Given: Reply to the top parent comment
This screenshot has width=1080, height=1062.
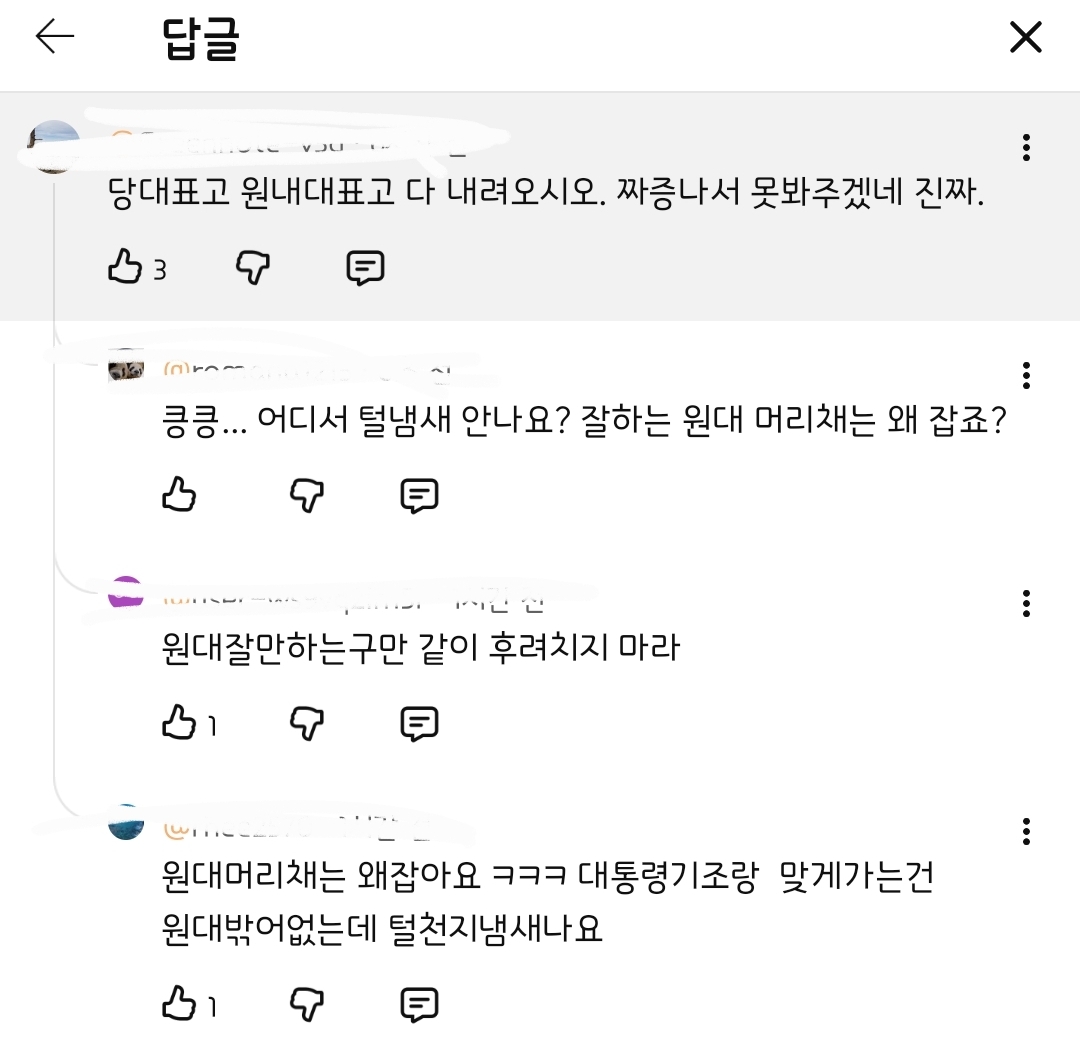Looking at the screenshot, I should 365,267.
